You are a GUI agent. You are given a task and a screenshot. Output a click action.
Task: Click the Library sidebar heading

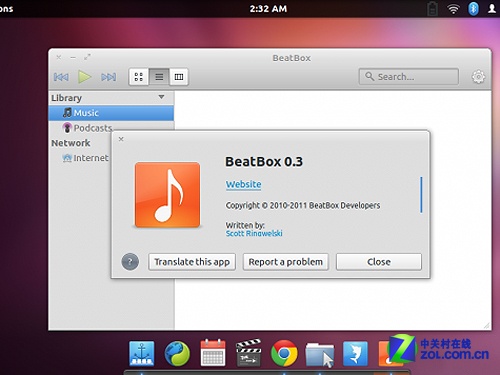[66, 98]
